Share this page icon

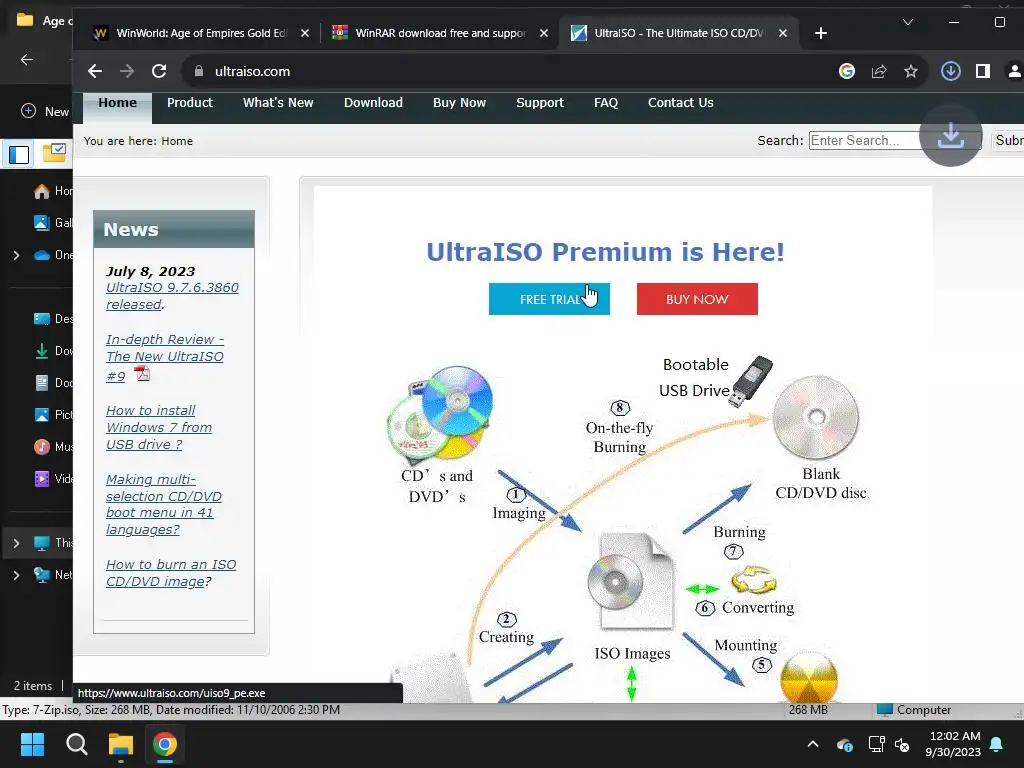click(879, 71)
